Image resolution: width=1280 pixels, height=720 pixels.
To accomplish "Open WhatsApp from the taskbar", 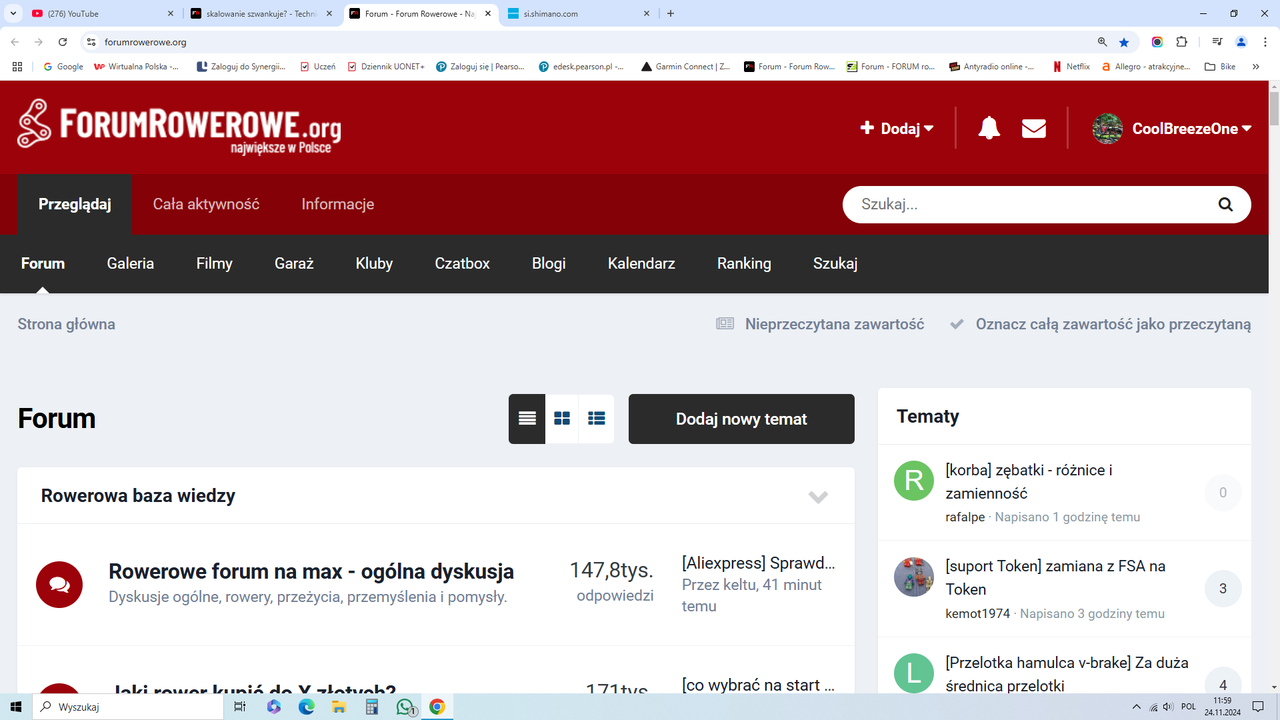I will point(405,707).
